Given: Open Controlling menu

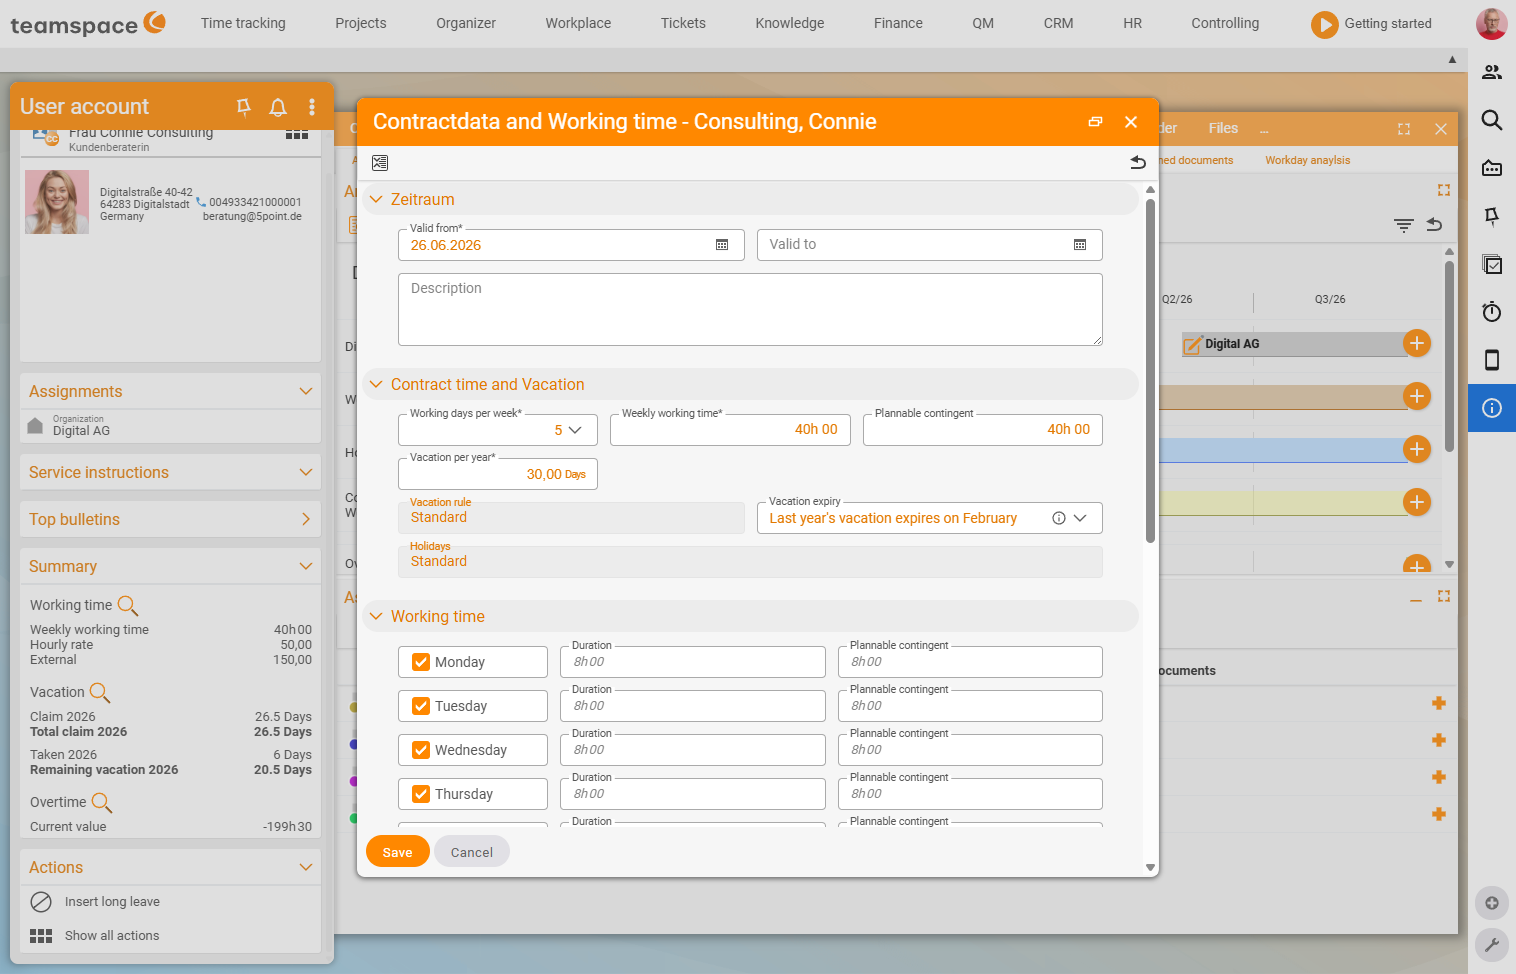Looking at the screenshot, I should [1225, 23].
